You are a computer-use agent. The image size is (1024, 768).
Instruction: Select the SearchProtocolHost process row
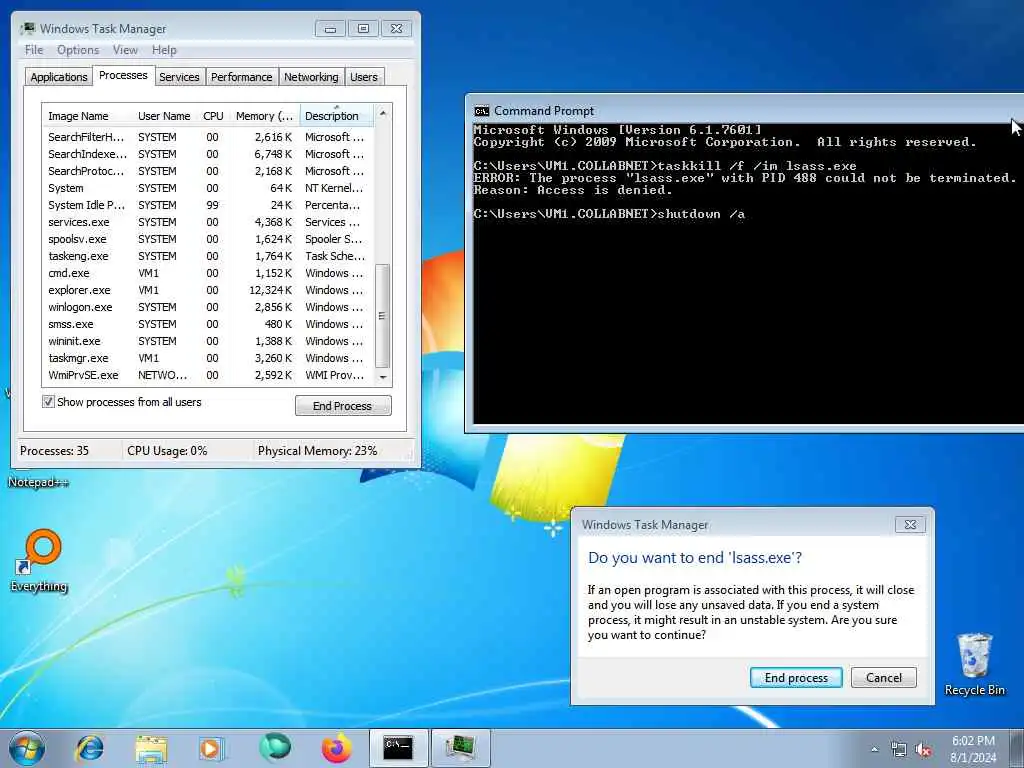(x=208, y=171)
